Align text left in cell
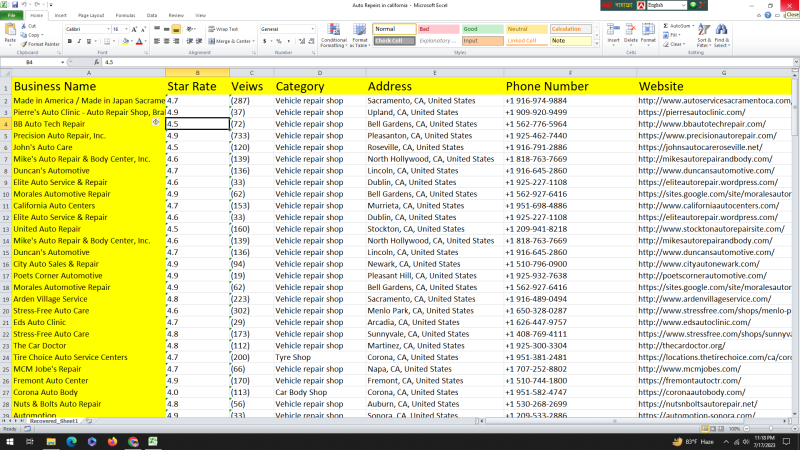Screen dimensions: 800x450 157,41
